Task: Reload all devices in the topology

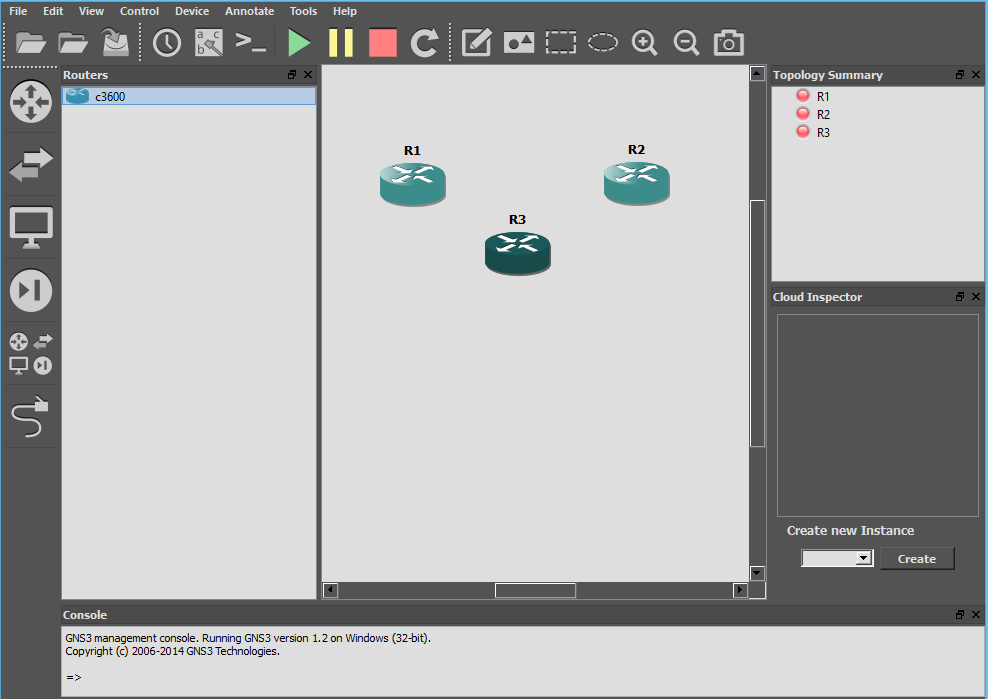Action: pos(425,42)
